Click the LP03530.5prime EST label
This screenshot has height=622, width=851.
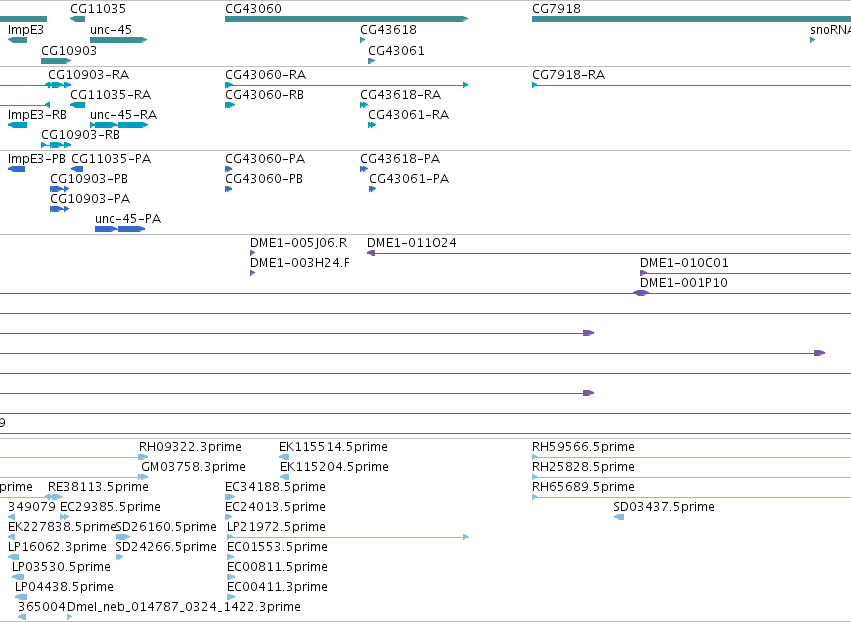pos(61,568)
